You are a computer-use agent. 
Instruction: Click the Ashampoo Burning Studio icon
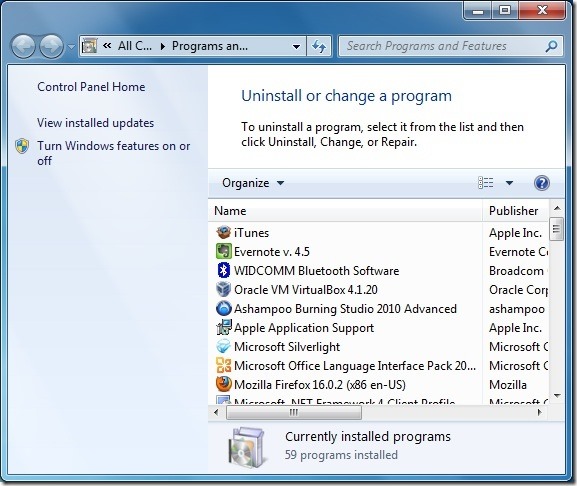pos(223,308)
